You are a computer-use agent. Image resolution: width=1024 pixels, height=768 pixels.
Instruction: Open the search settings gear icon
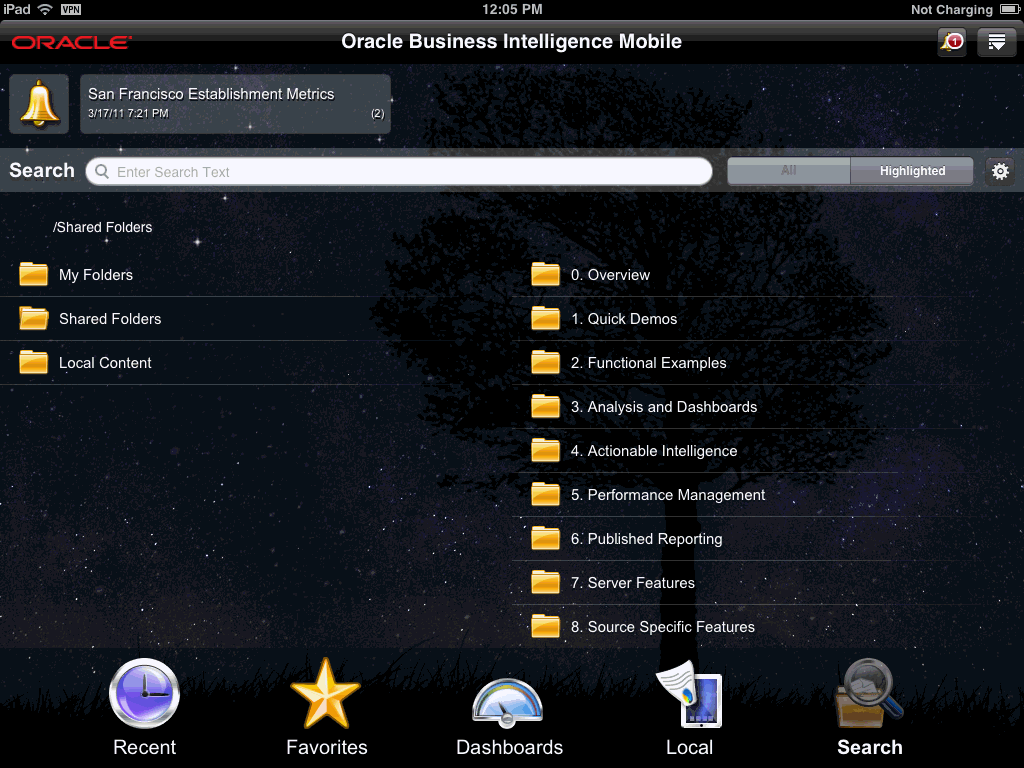999,170
